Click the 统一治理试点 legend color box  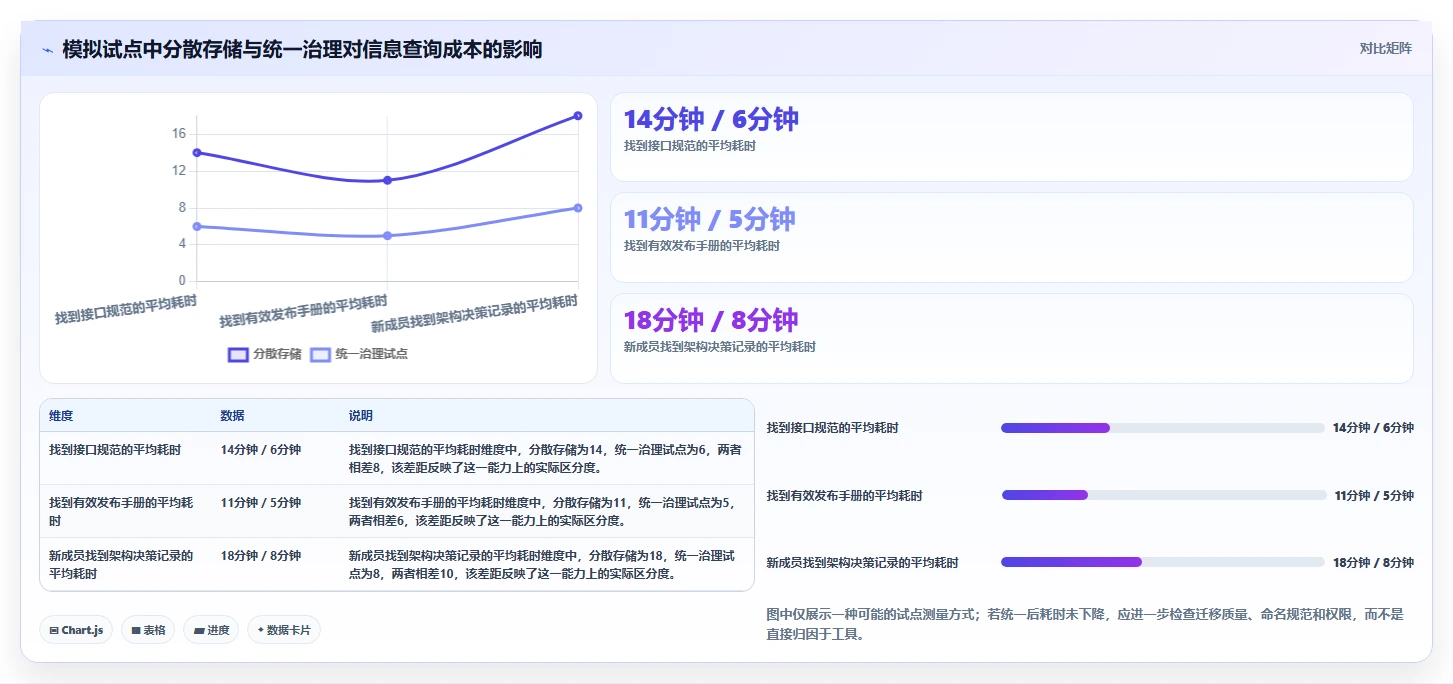(x=320, y=355)
